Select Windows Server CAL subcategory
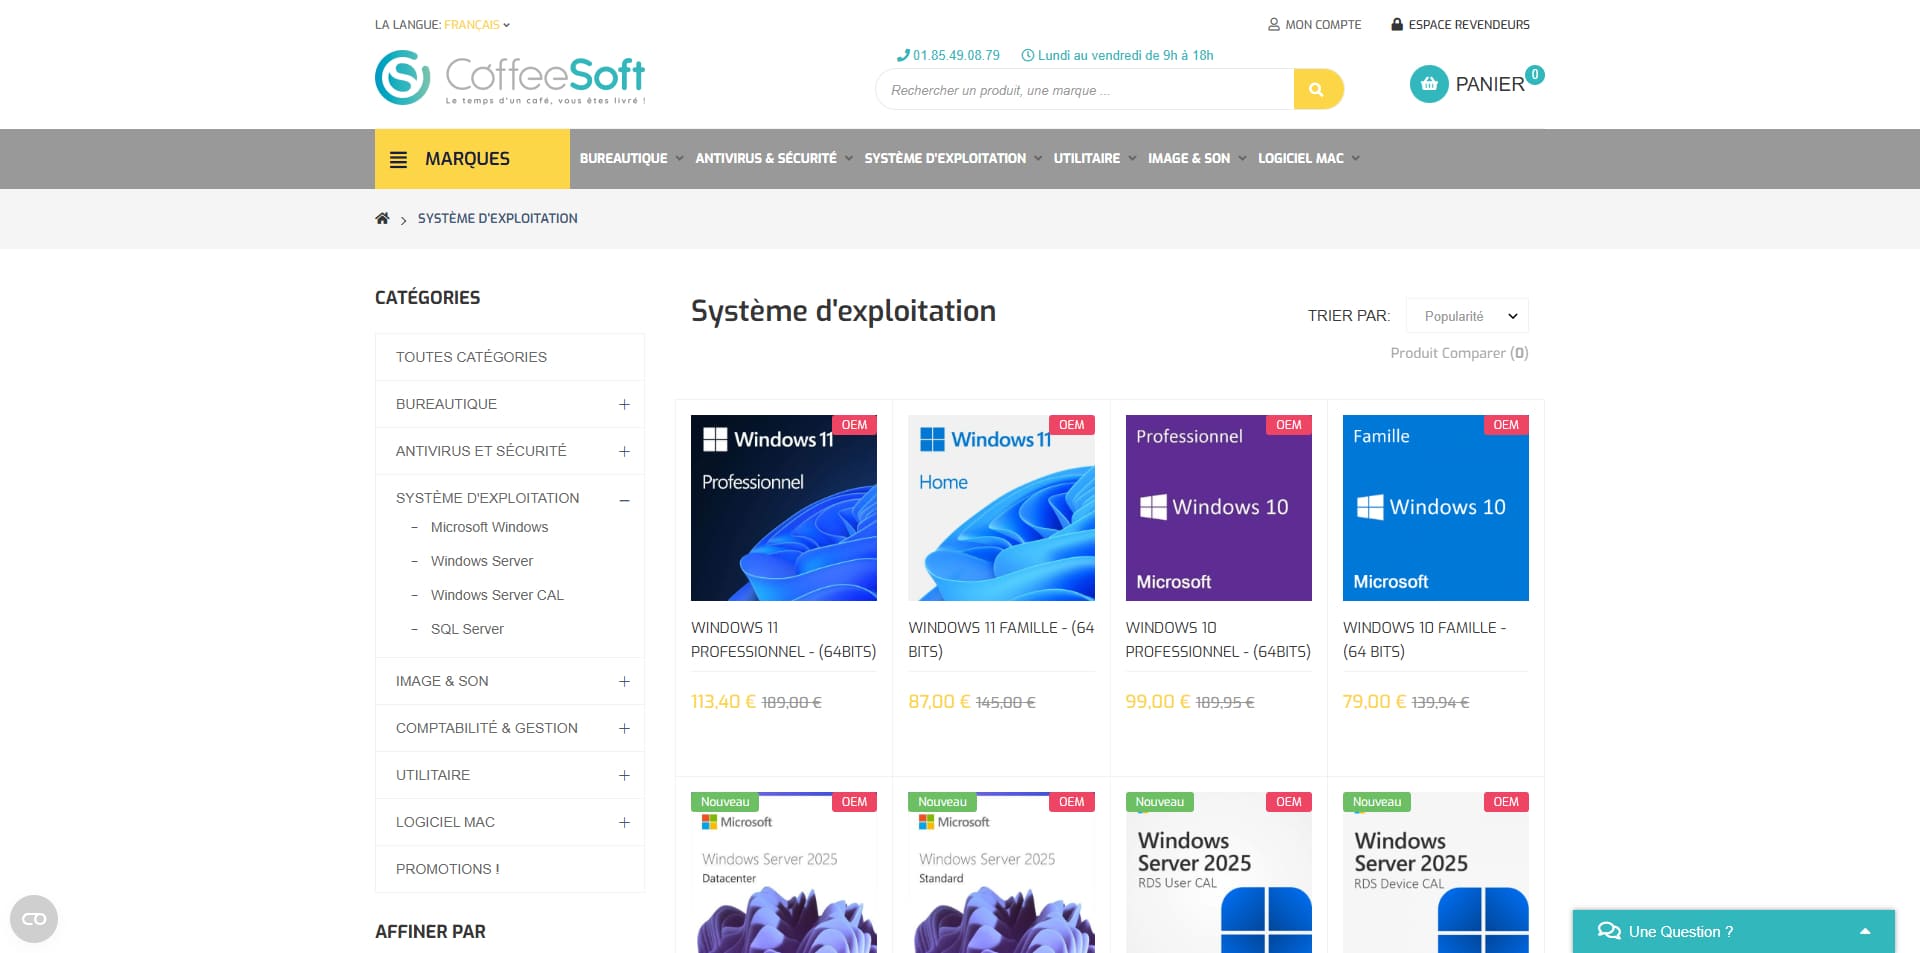1920x953 pixels. click(x=497, y=595)
